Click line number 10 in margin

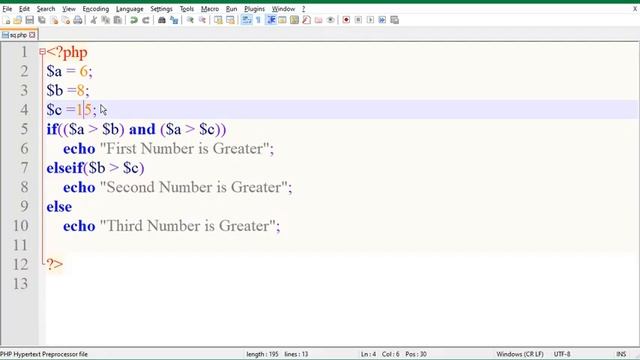click(x=20, y=226)
